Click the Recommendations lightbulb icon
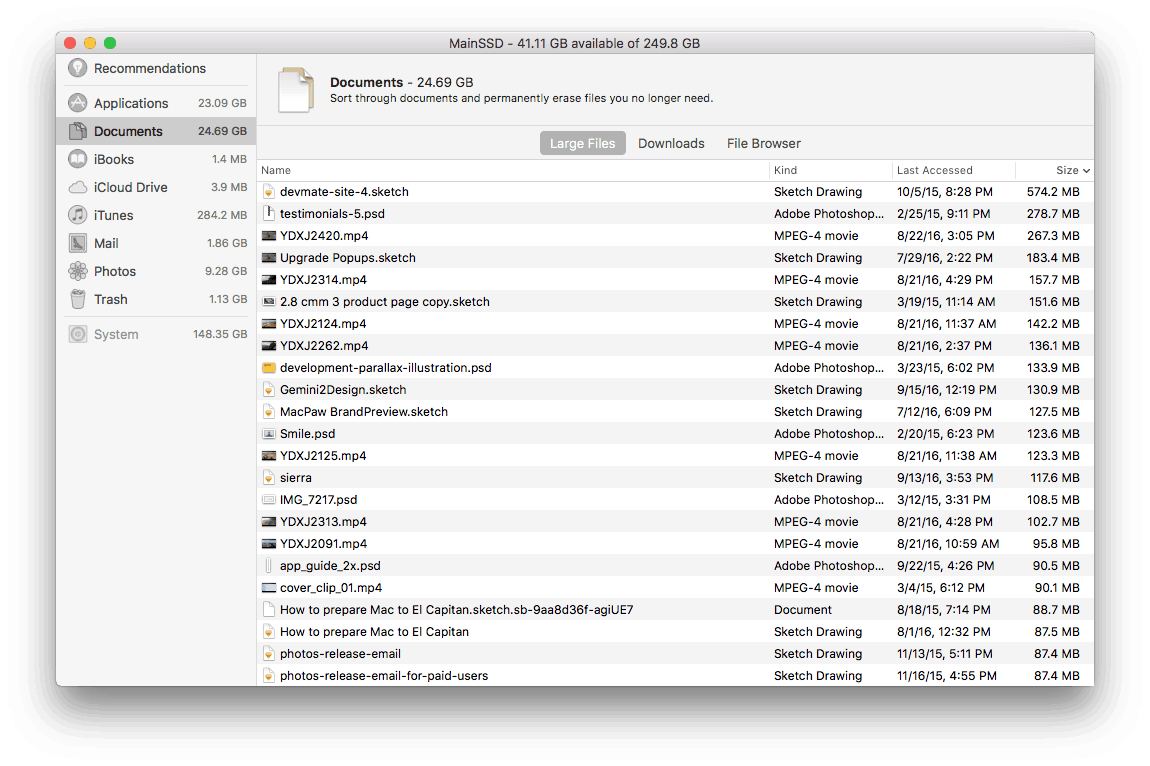This screenshot has width=1150, height=766. 78,68
